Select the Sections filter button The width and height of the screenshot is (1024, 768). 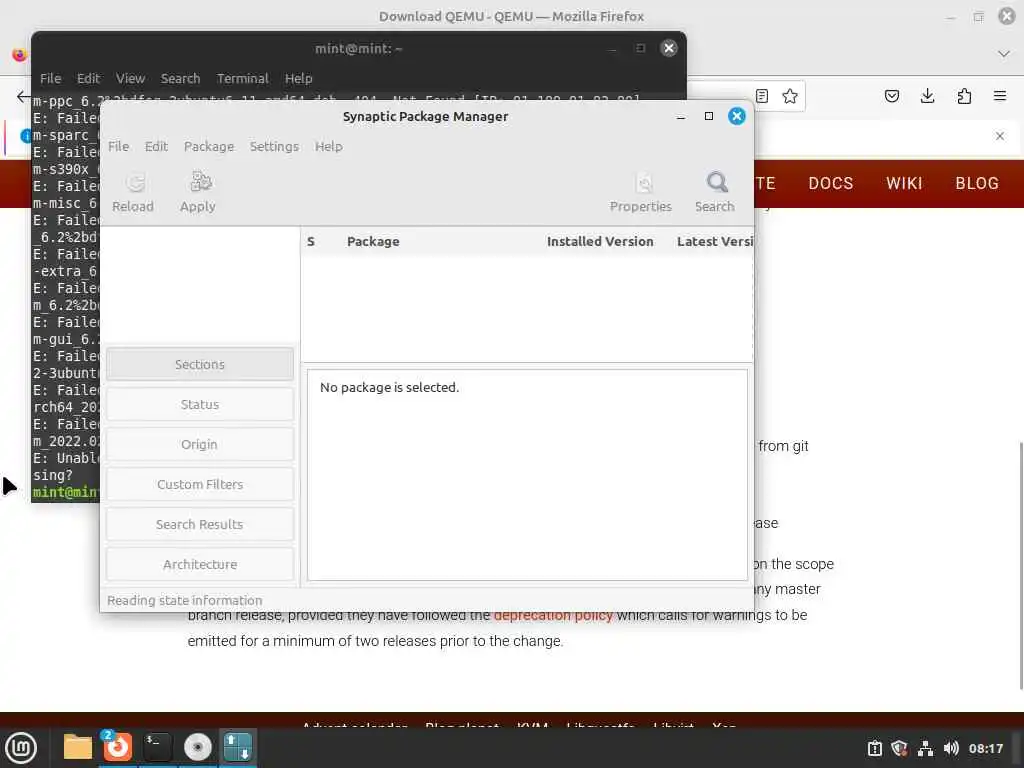click(200, 364)
